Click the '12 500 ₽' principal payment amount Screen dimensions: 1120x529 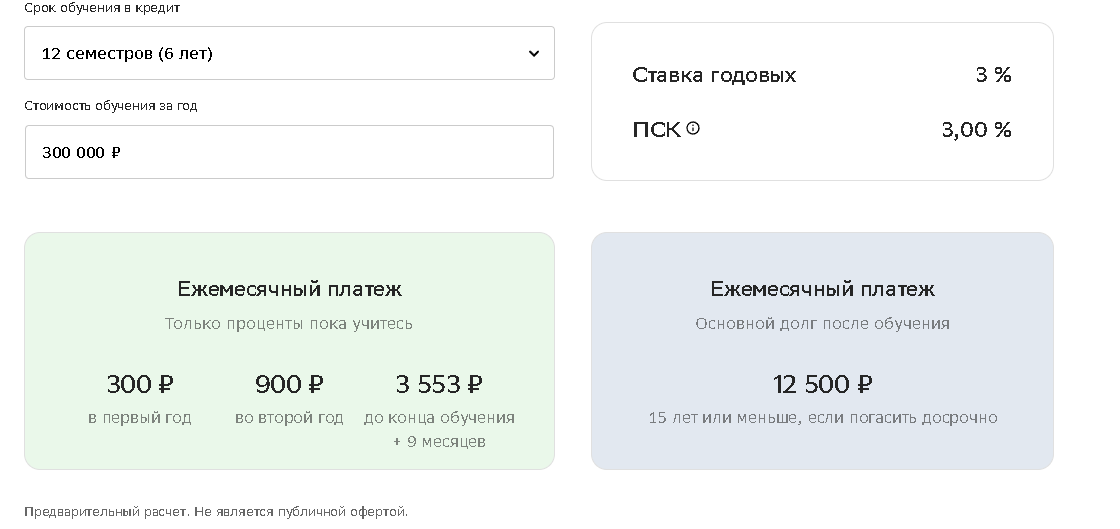pos(822,384)
